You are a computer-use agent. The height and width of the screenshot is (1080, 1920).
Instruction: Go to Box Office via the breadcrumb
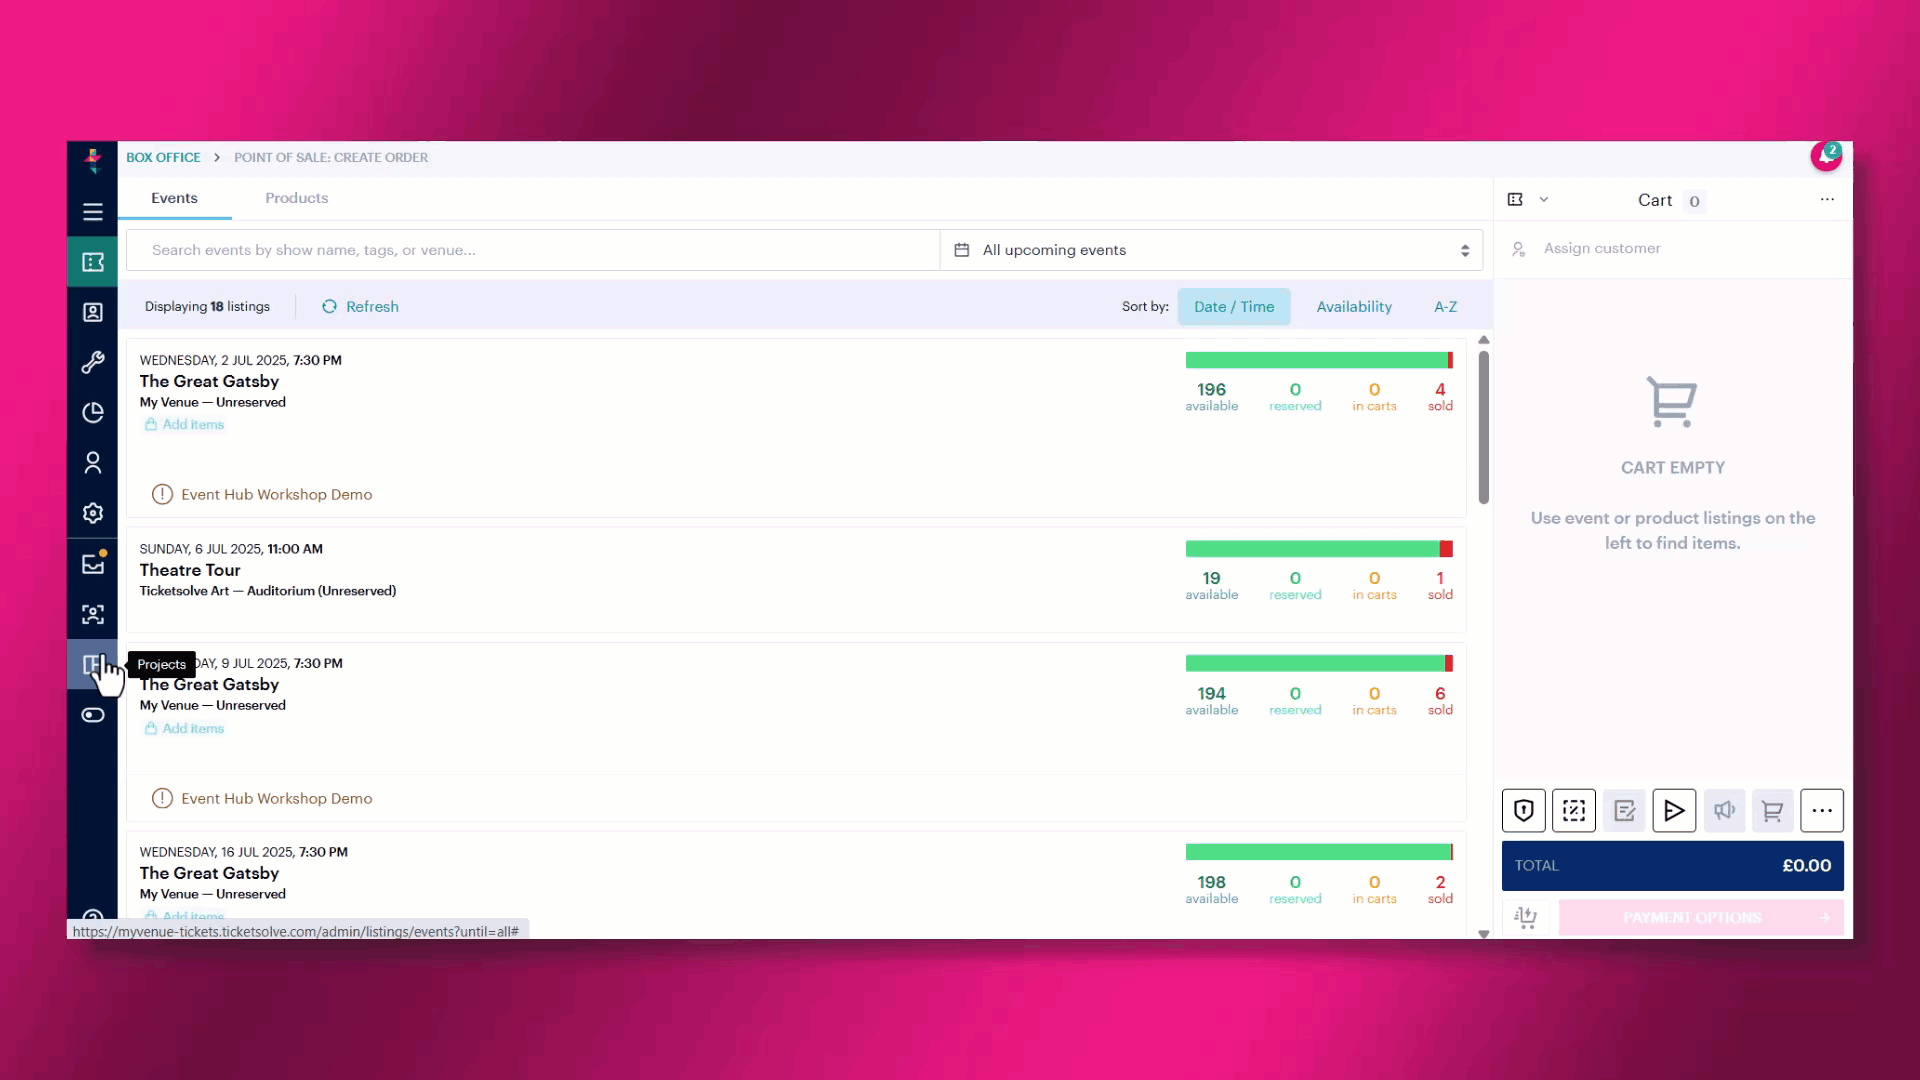point(163,158)
